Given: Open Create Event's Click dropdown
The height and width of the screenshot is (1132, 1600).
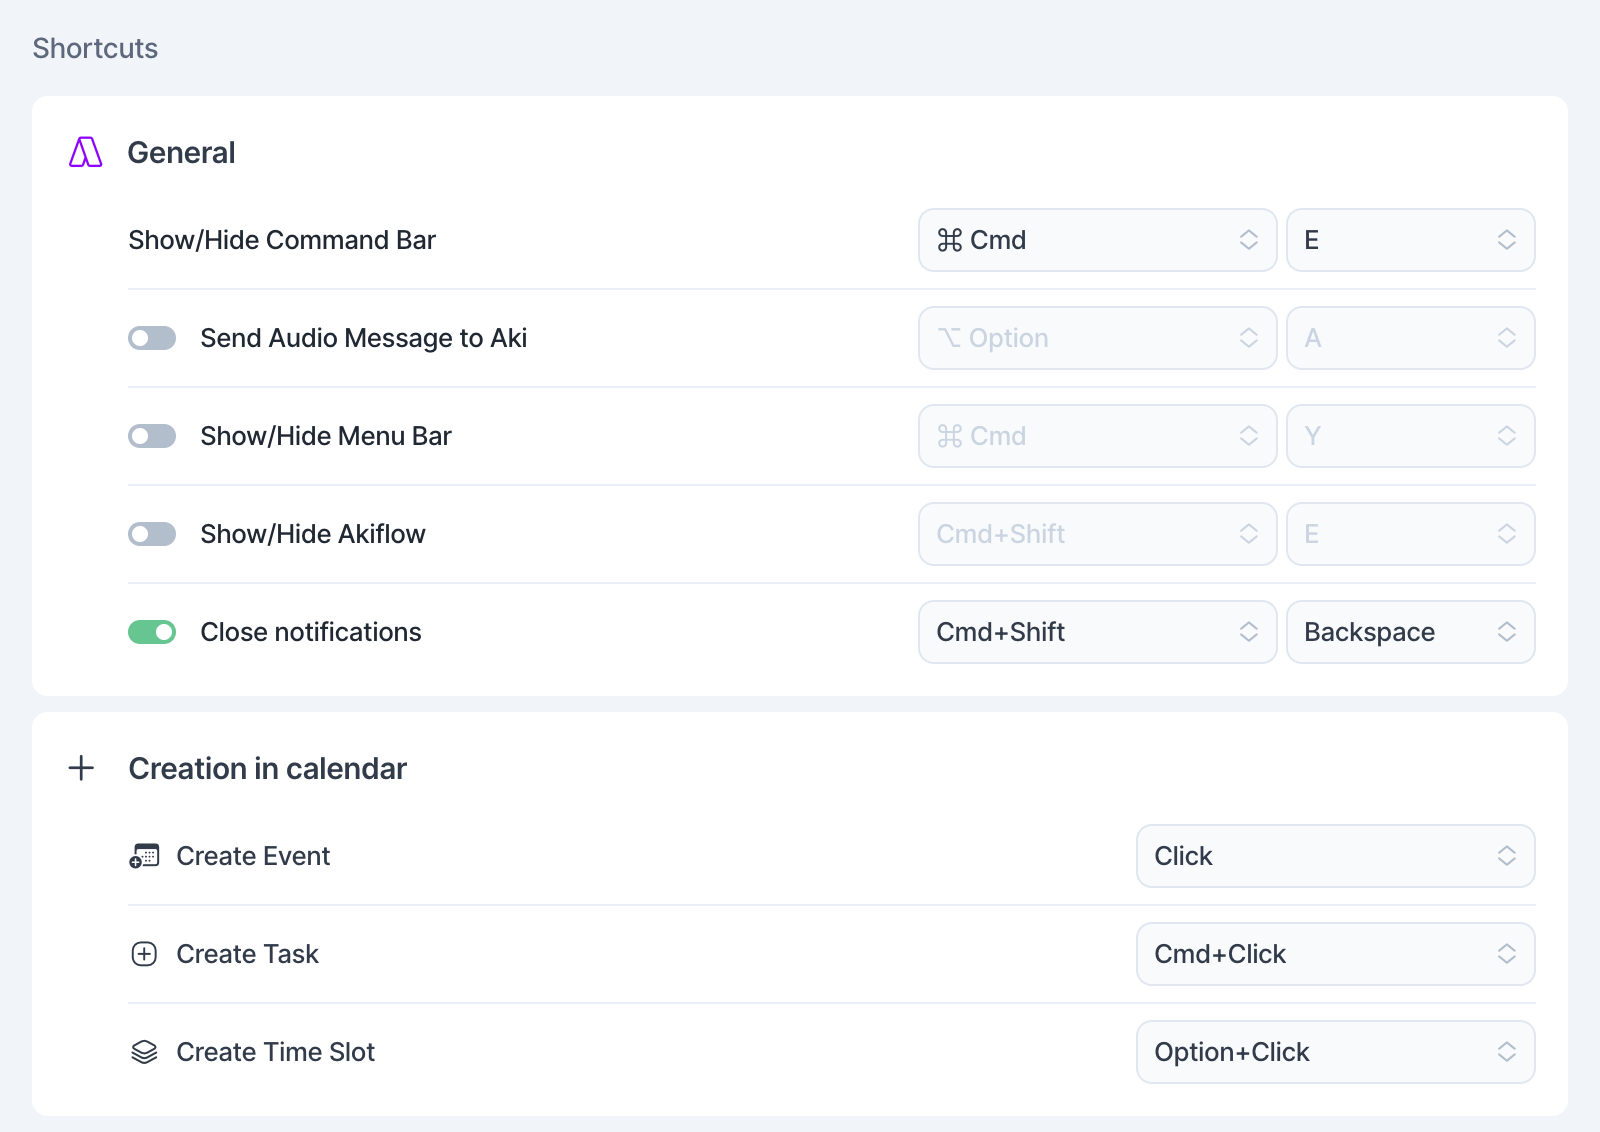Looking at the screenshot, I should point(1334,856).
